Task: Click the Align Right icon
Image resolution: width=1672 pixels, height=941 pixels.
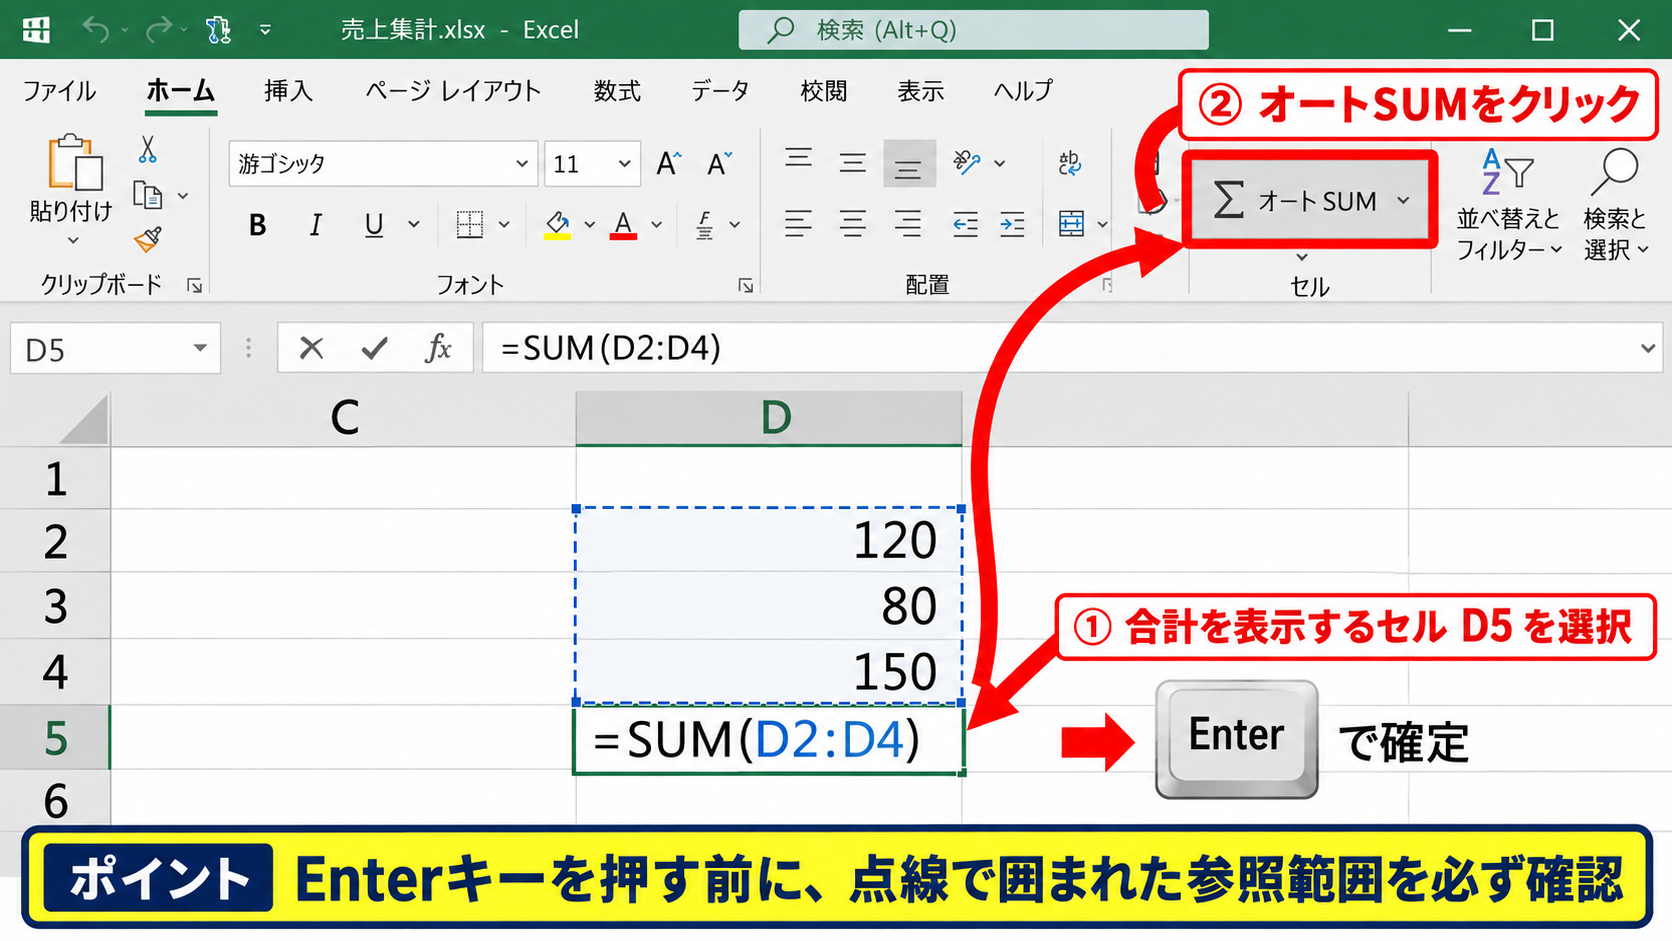Action: (x=908, y=224)
